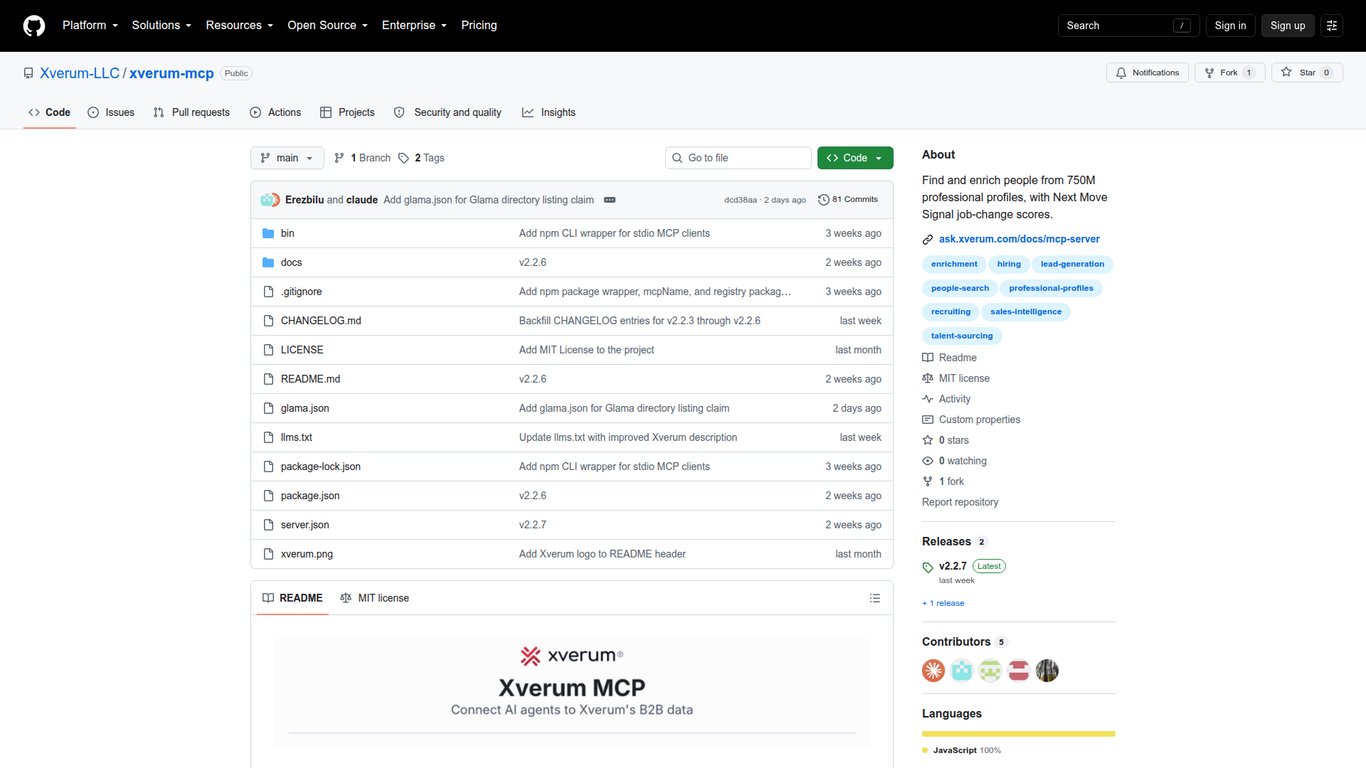Expand the Enterprise menu
Viewport: 1366px width, 768px height.
[414, 25]
